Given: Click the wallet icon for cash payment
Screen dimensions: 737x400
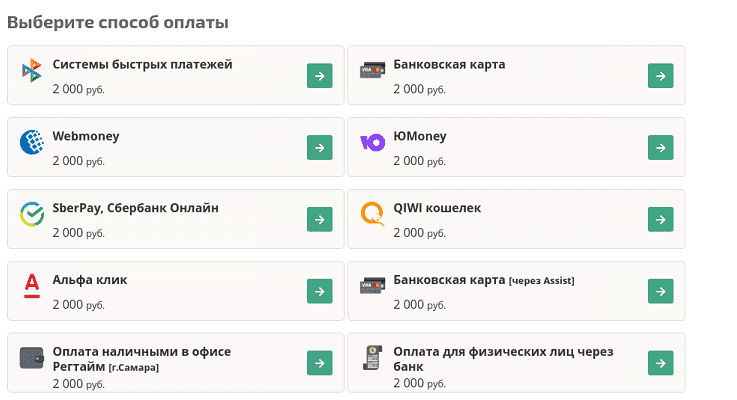Looking at the screenshot, I should 31,358.
